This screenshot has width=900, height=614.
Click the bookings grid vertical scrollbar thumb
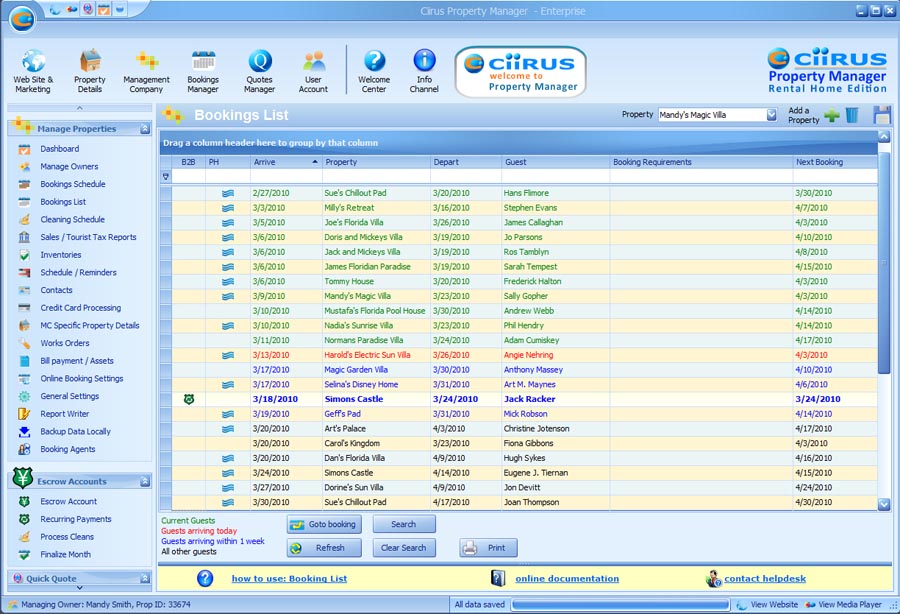[884, 261]
